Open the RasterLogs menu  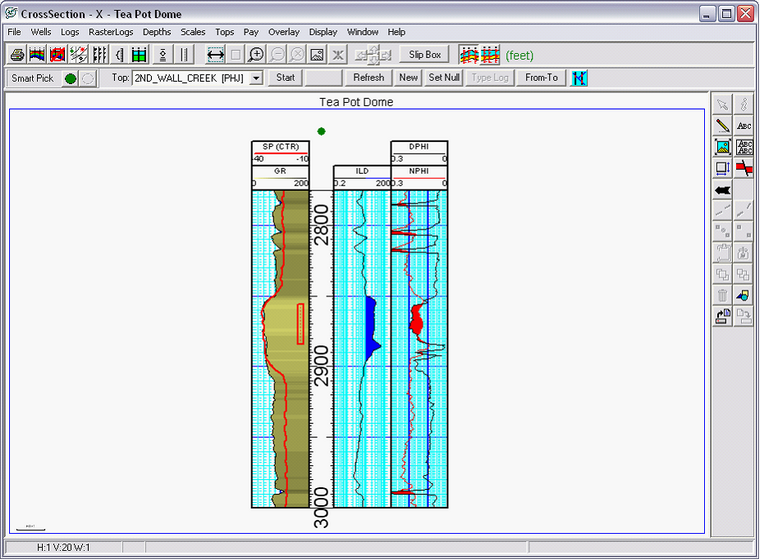click(111, 32)
